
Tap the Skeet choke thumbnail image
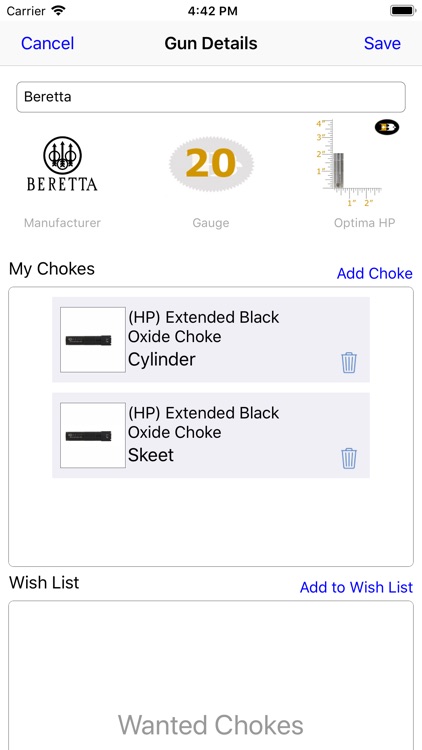93,435
